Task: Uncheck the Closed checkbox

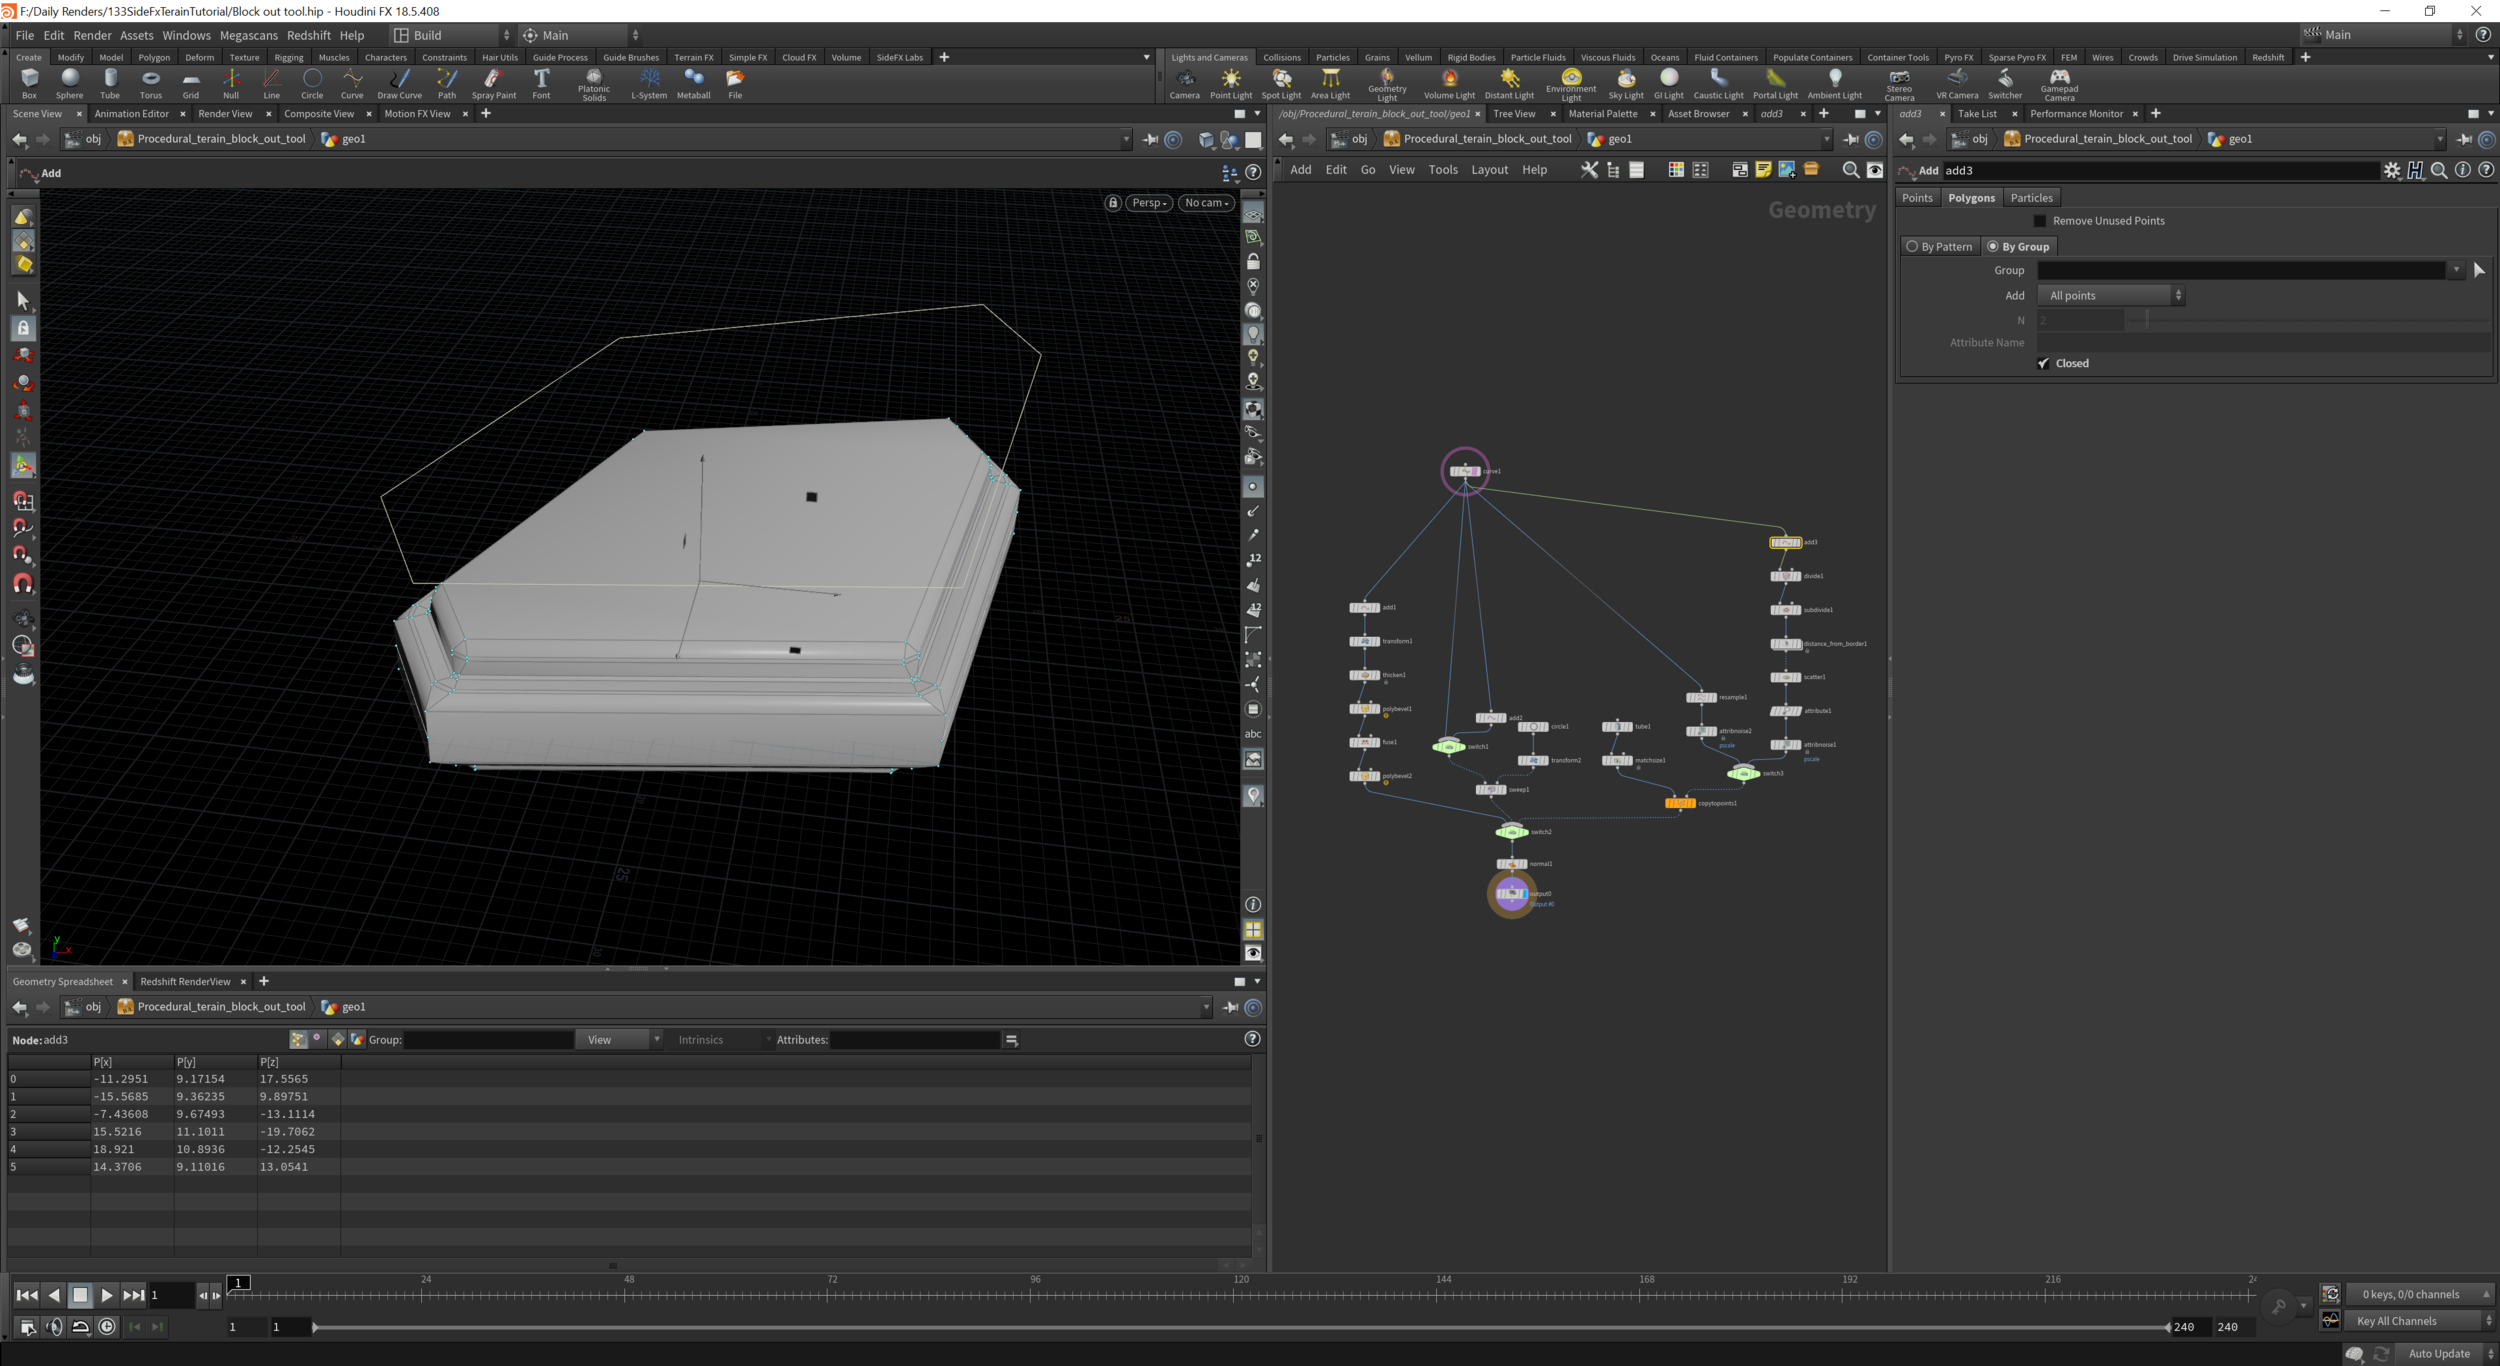Action: 2043,363
